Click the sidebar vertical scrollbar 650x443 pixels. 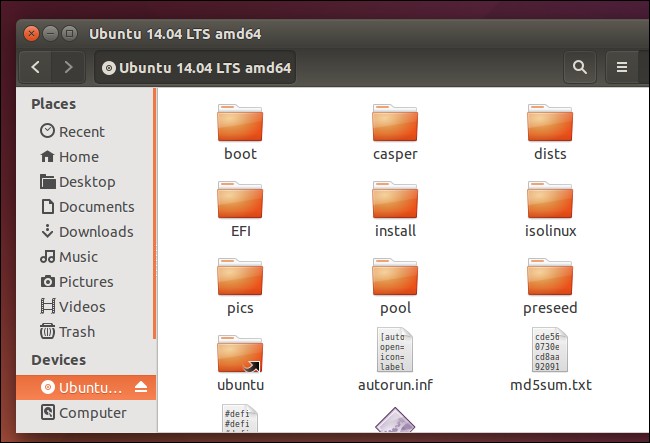tap(155, 214)
